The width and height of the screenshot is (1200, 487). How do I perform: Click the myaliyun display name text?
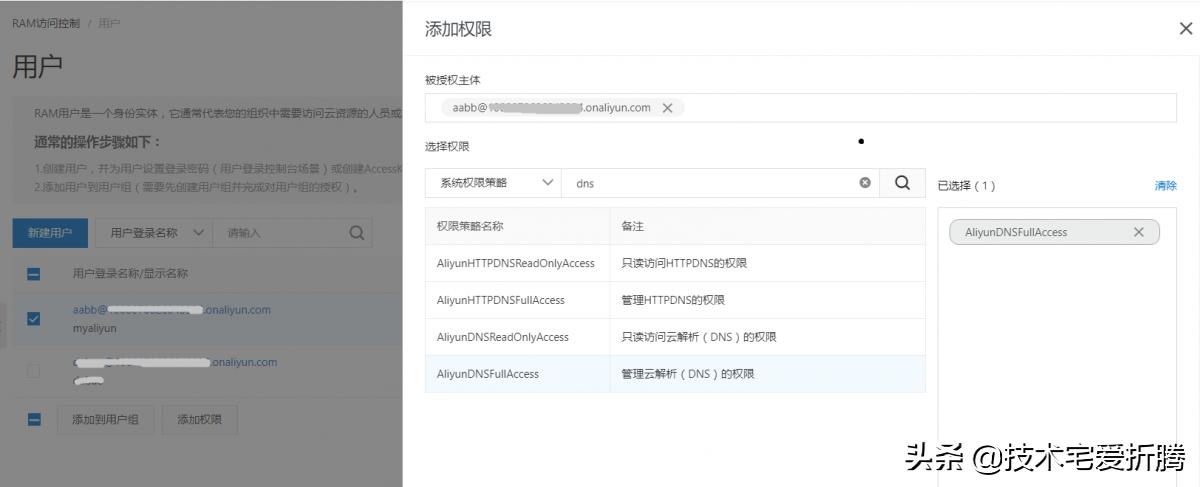(94, 327)
